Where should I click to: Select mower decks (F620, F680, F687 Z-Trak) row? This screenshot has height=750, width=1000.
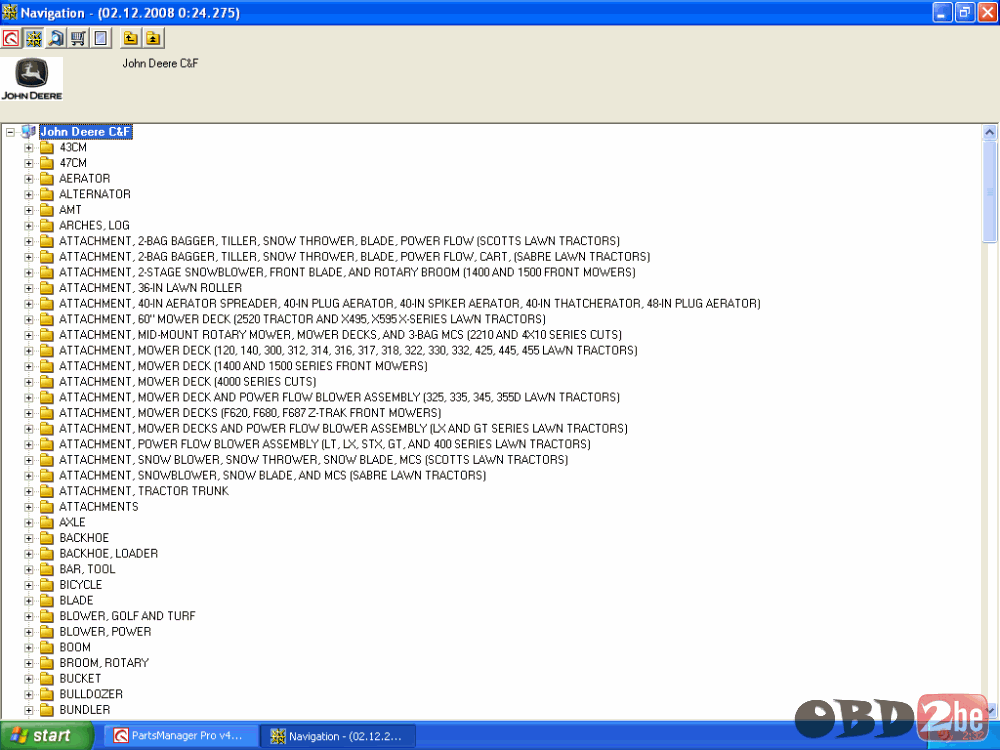pyautogui.click(x=250, y=413)
